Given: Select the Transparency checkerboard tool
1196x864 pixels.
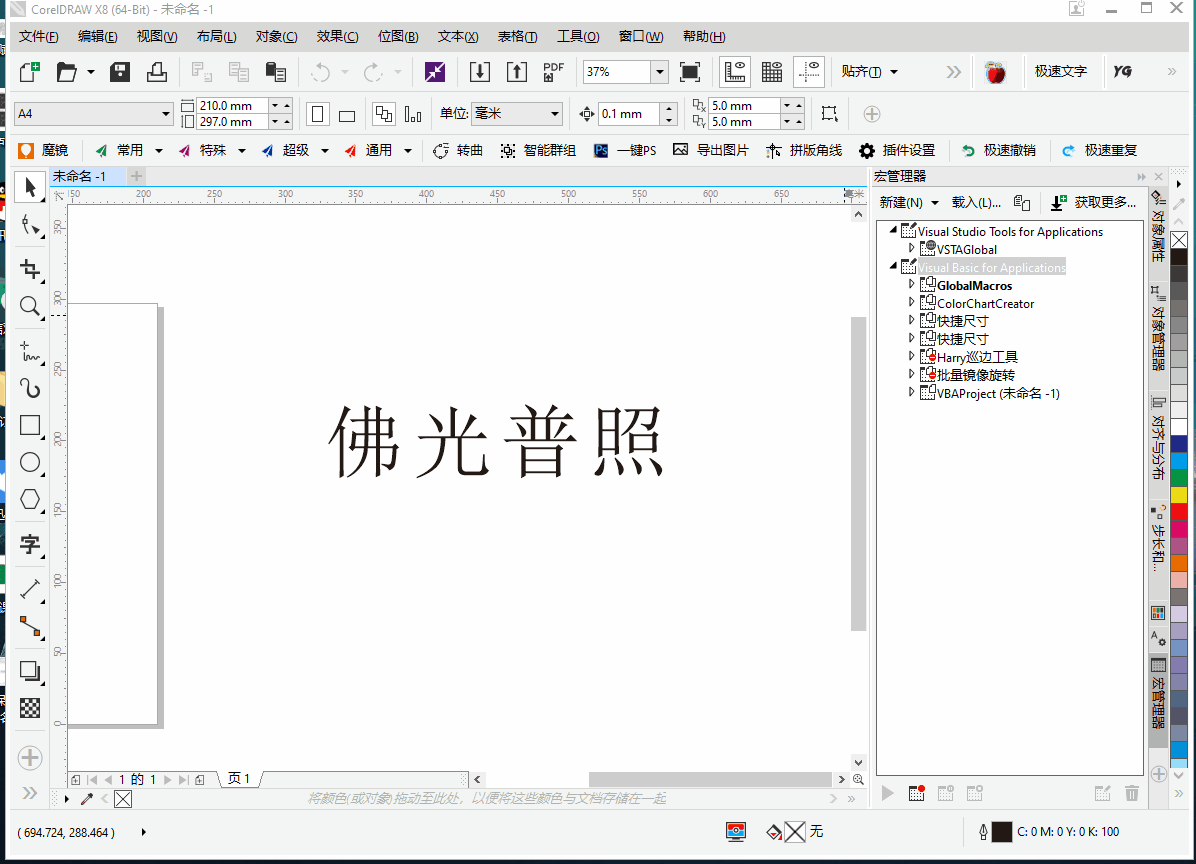Looking at the screenshot, I should point(30,708).
